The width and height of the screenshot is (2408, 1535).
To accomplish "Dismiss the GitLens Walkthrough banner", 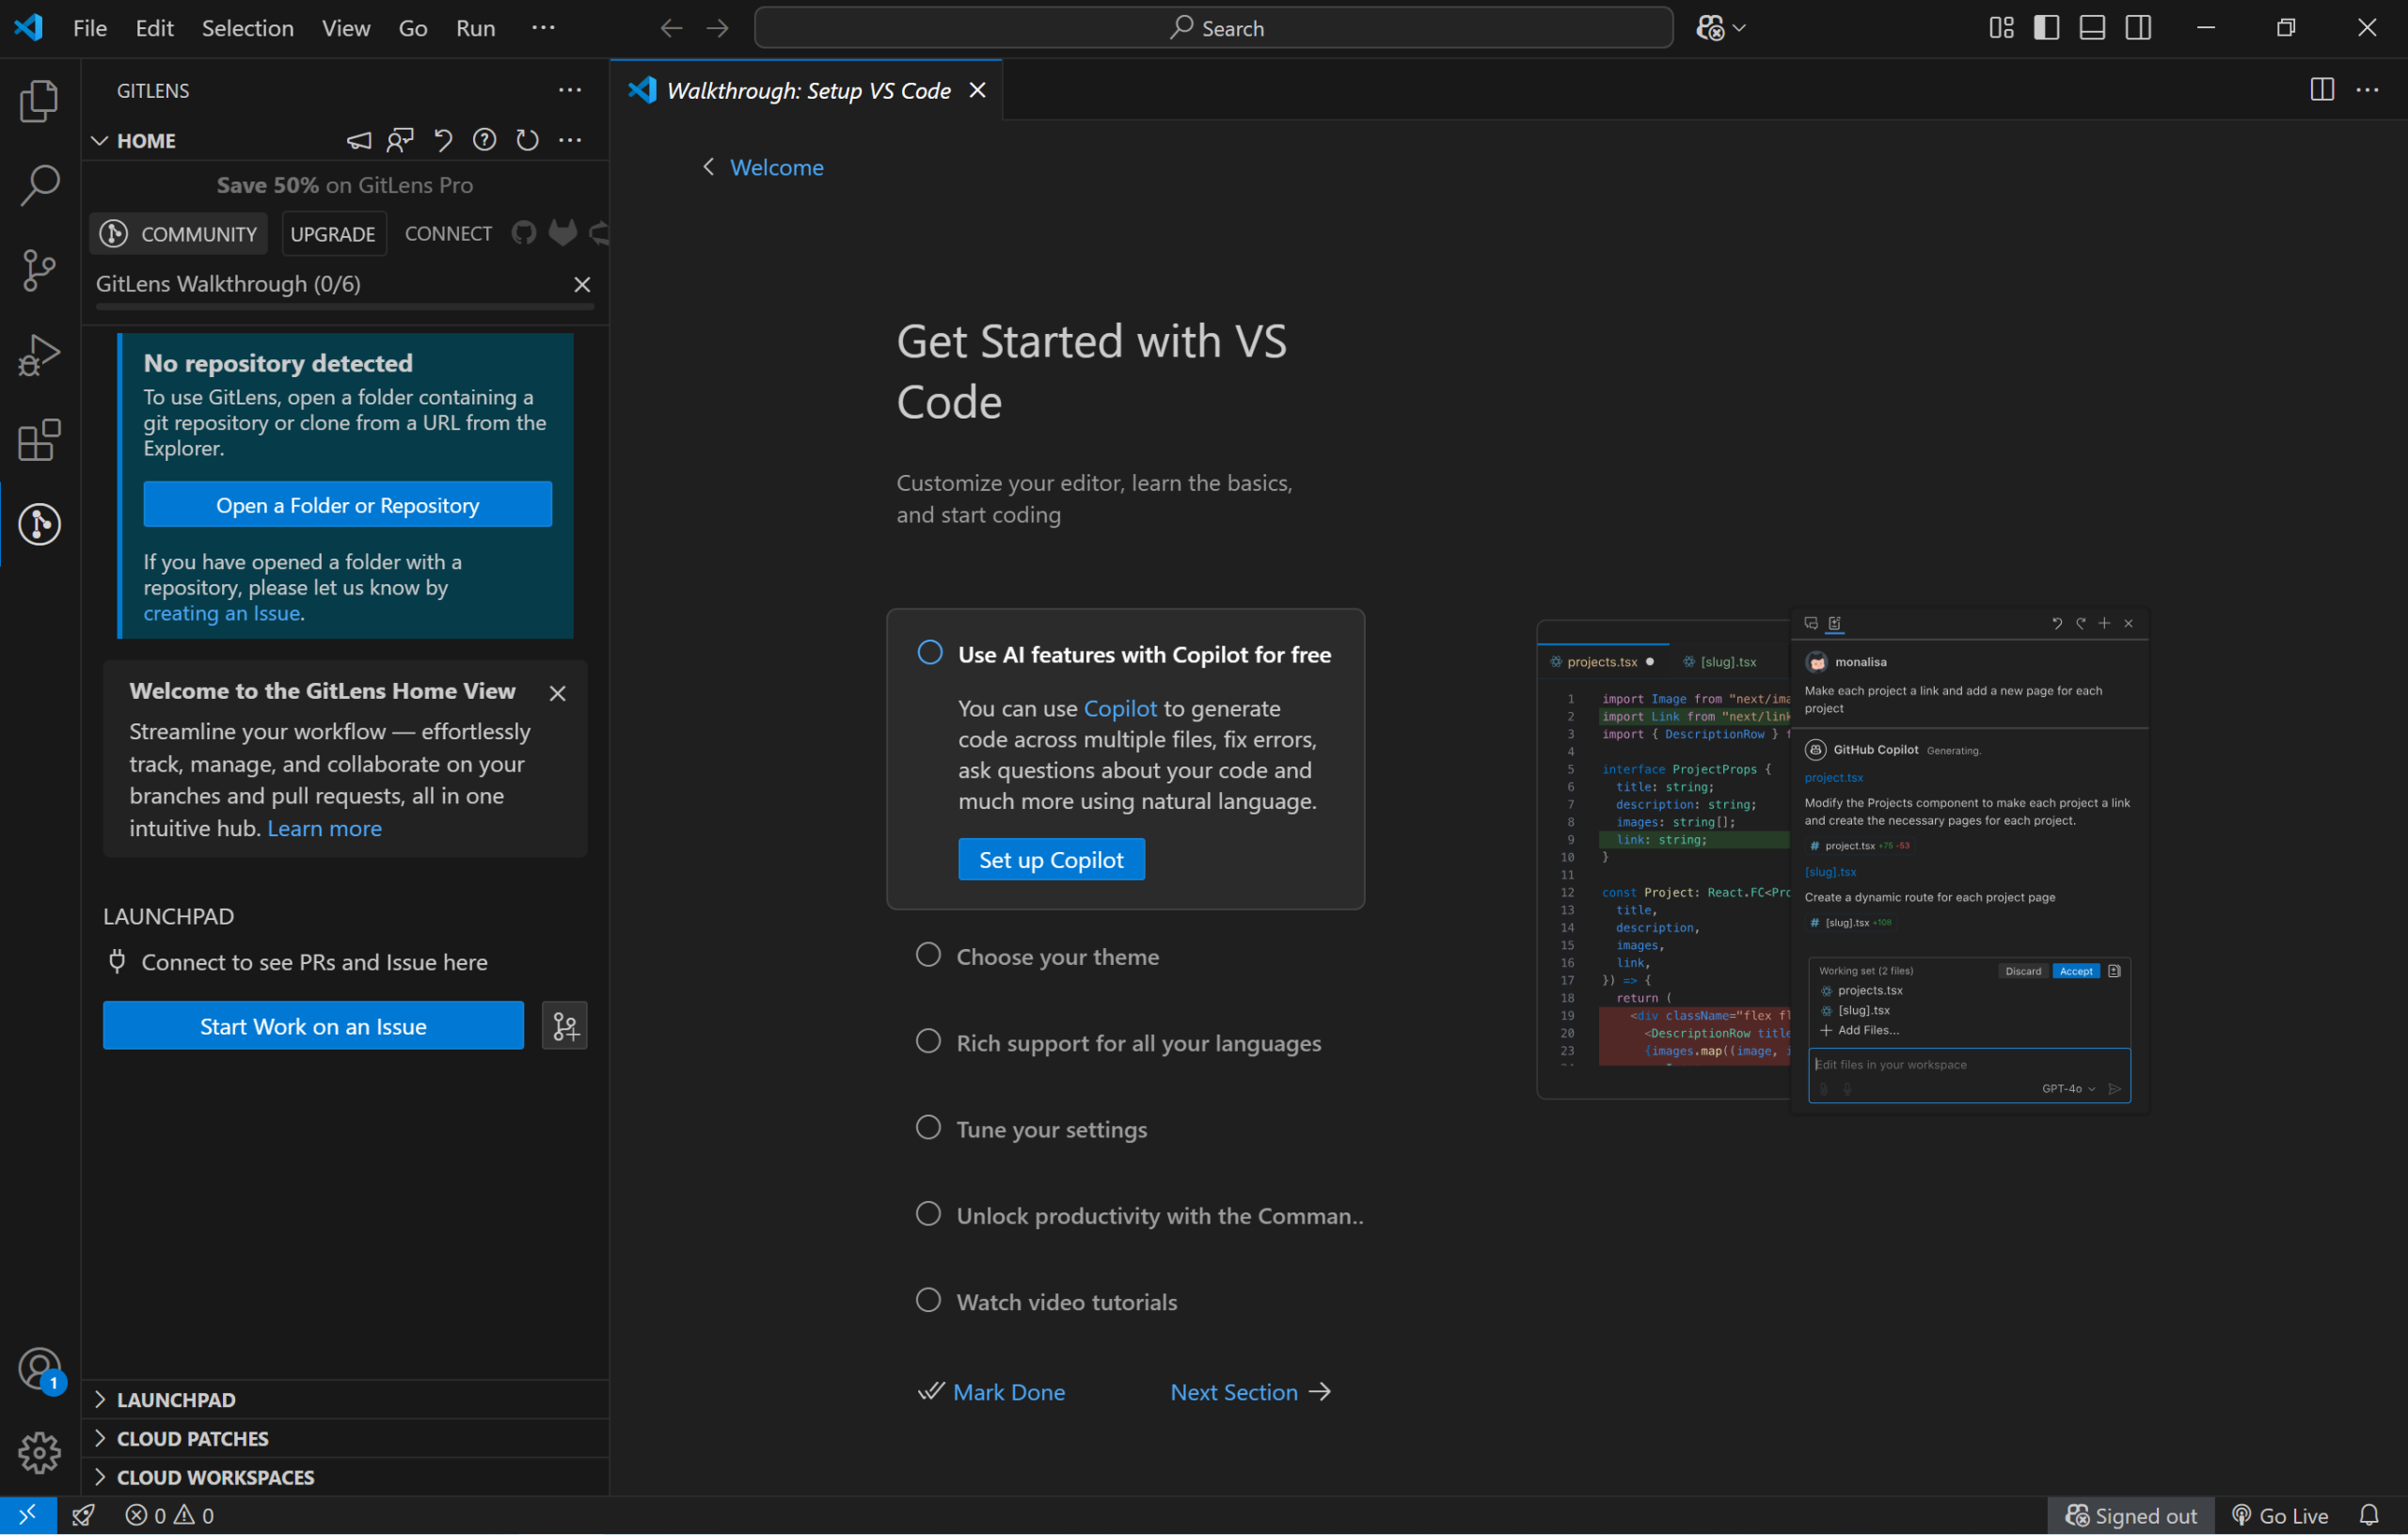I will click(x=582, y=284).
